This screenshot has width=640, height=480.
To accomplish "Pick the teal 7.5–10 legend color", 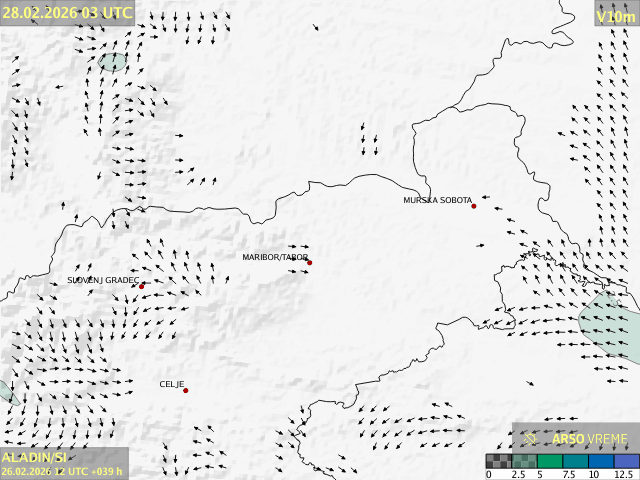I will (575, 461).
